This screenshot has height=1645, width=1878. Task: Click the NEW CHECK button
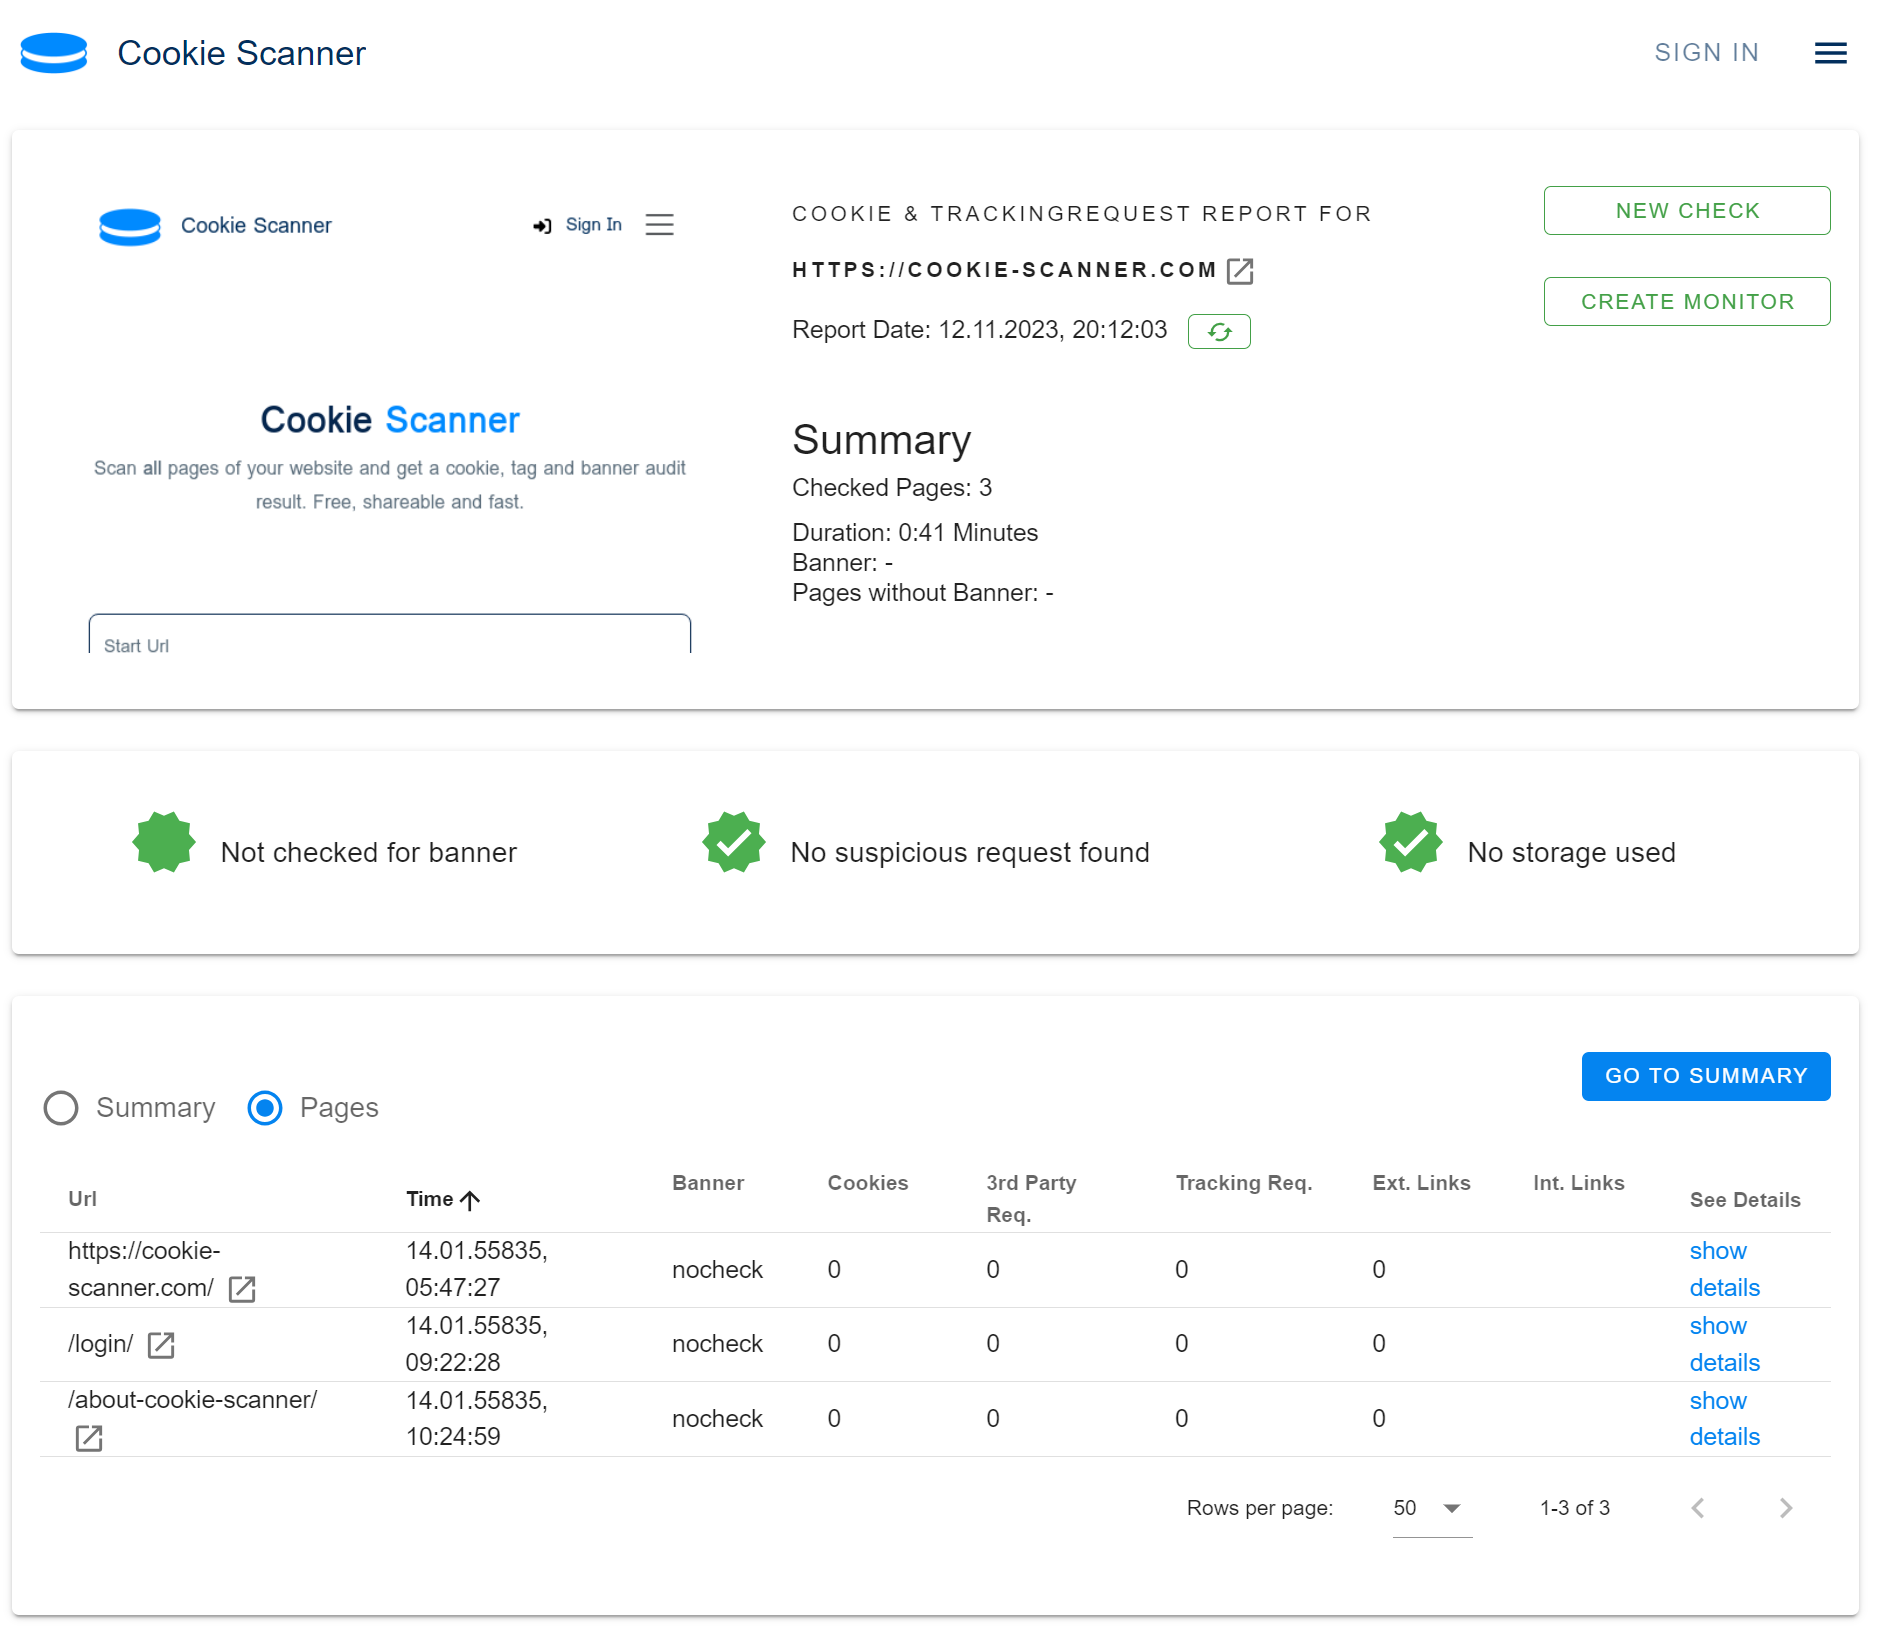1687,211
